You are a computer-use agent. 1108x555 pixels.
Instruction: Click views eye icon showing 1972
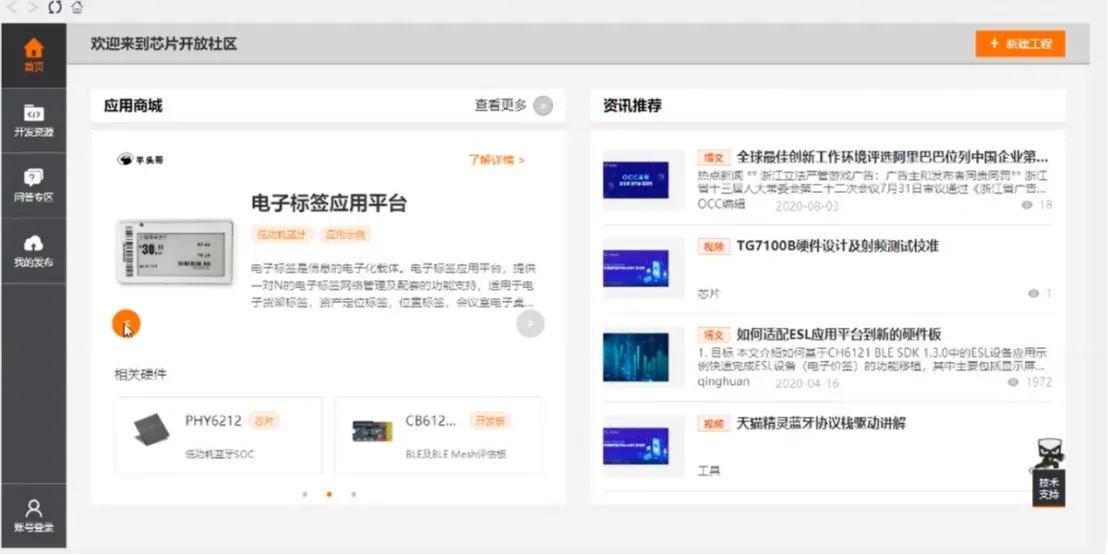click(x=1013, y=382)
